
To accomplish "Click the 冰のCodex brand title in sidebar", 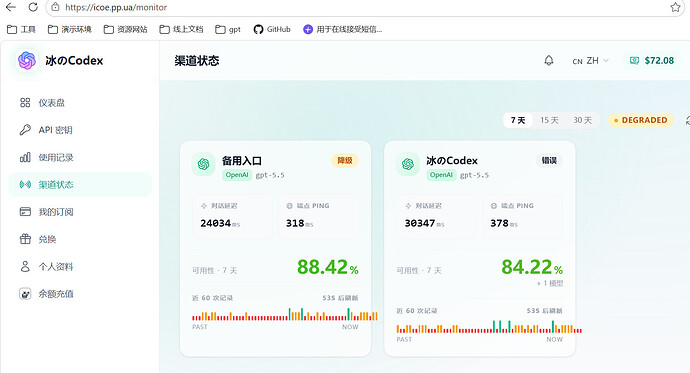I will [x=74, y=61].
